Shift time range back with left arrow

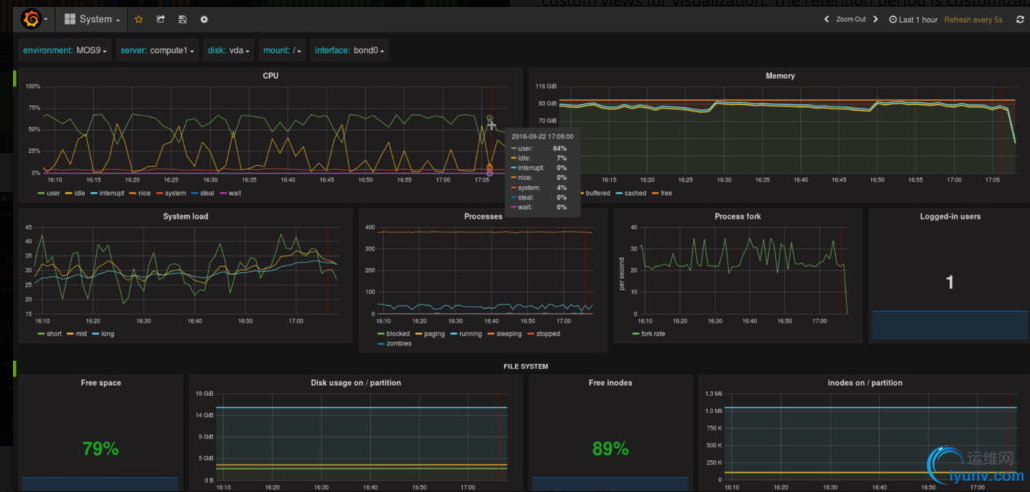tap(825, 19)
